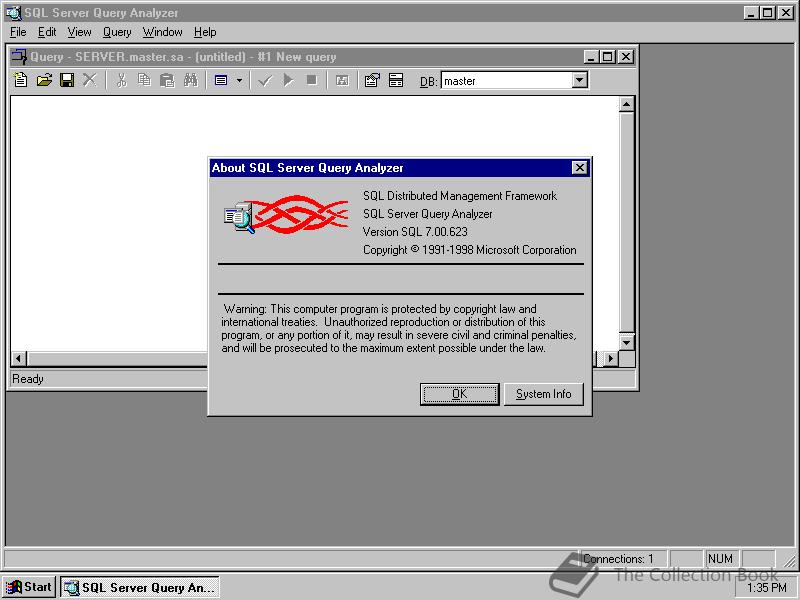Click SQL Server Query Analyzer title bar icon
This screenshot has width=800, height=600.
pyautogui.click(x=13, y=13)
